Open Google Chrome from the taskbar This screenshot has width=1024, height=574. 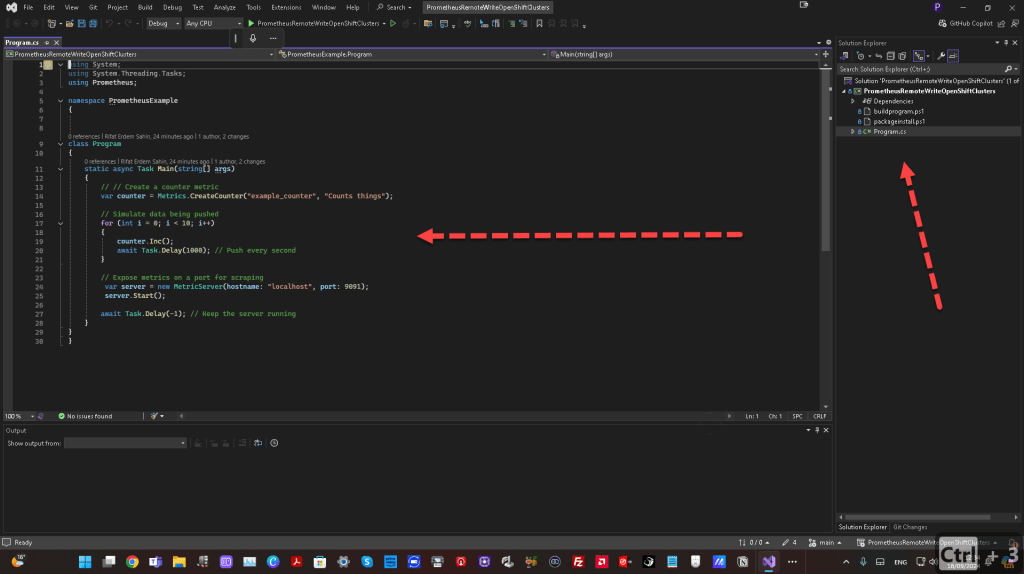(132, 562)
